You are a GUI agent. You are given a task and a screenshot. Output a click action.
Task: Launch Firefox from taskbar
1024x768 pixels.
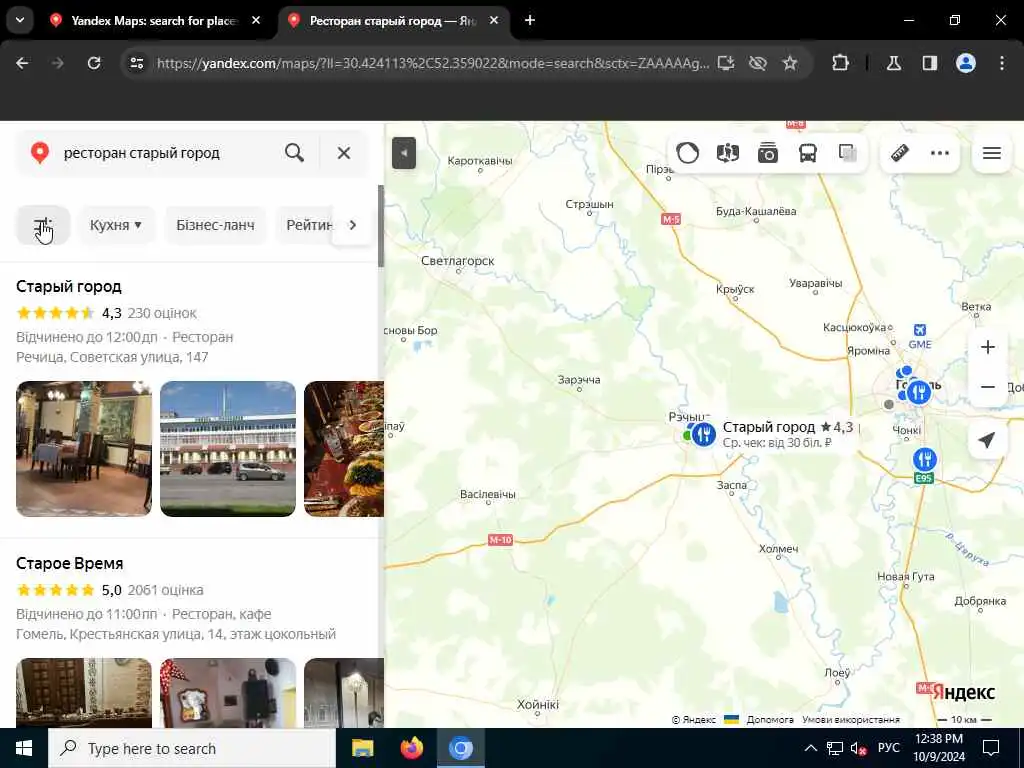[x=411, y=748]
